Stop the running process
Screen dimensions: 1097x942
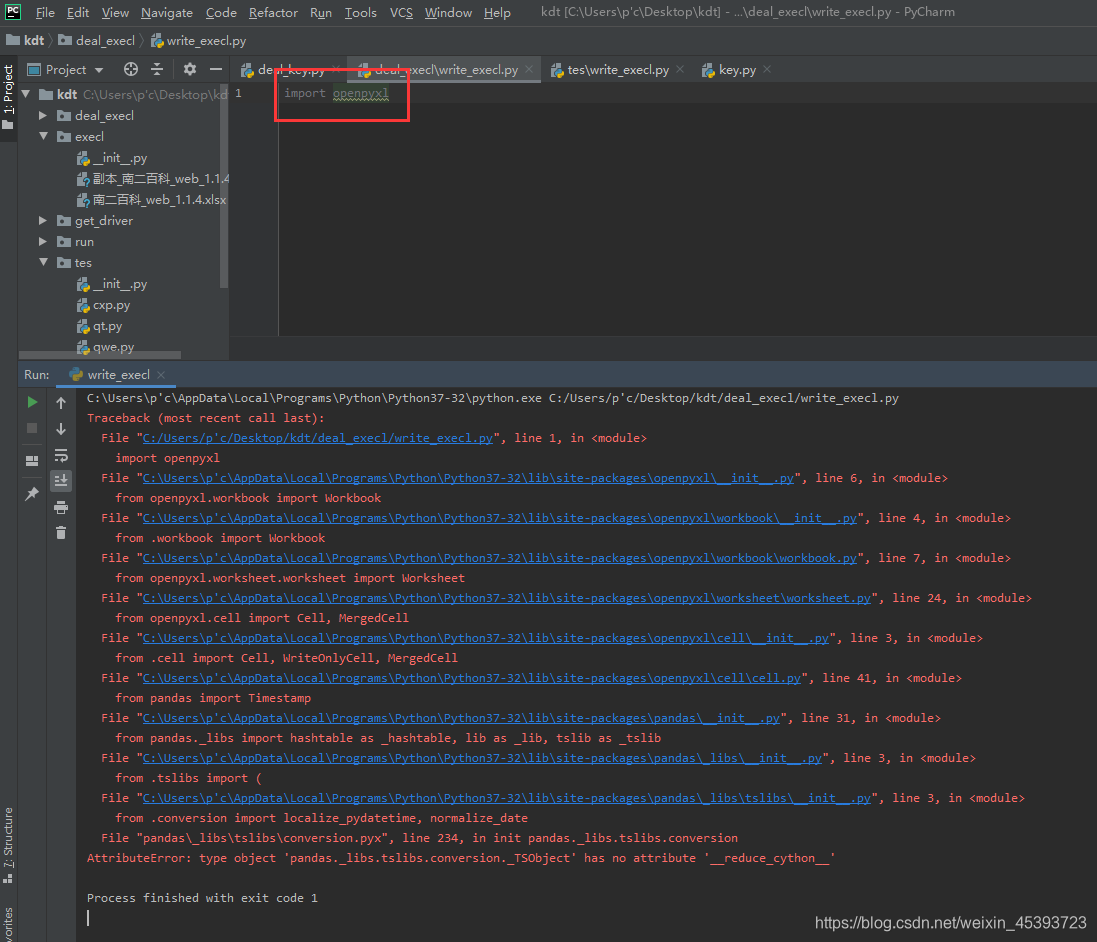pyautogui.click(x=32, y=428)
